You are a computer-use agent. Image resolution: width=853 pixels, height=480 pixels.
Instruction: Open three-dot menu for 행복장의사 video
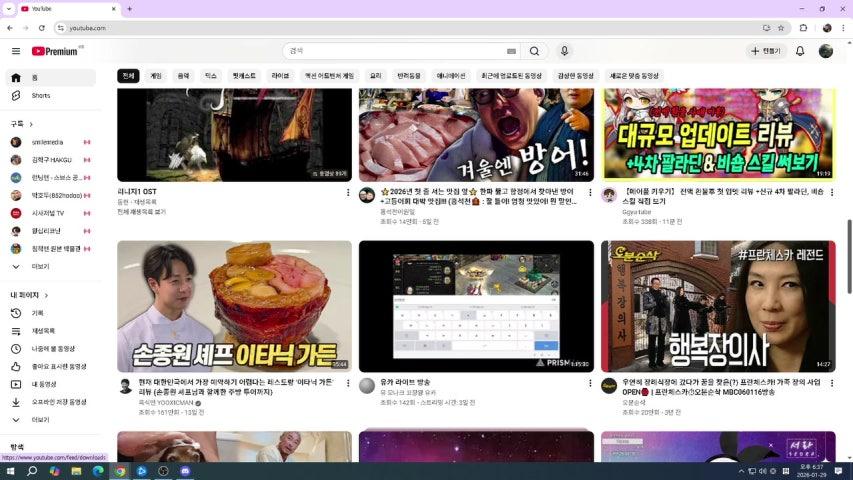[x=832, y=383]
